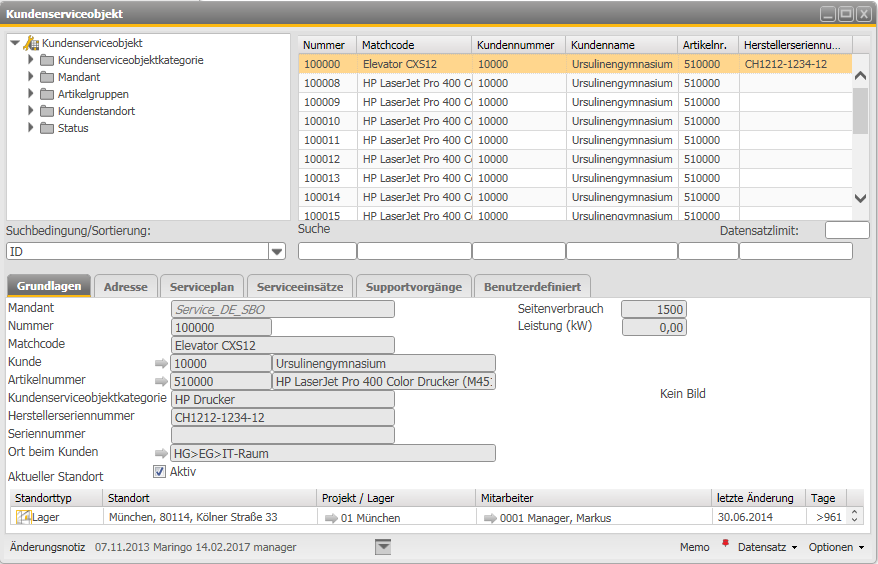This screenshot has width=878, height=564.
Task: Click the Seitenverbrauch field showing 1500
Action: 654,309
